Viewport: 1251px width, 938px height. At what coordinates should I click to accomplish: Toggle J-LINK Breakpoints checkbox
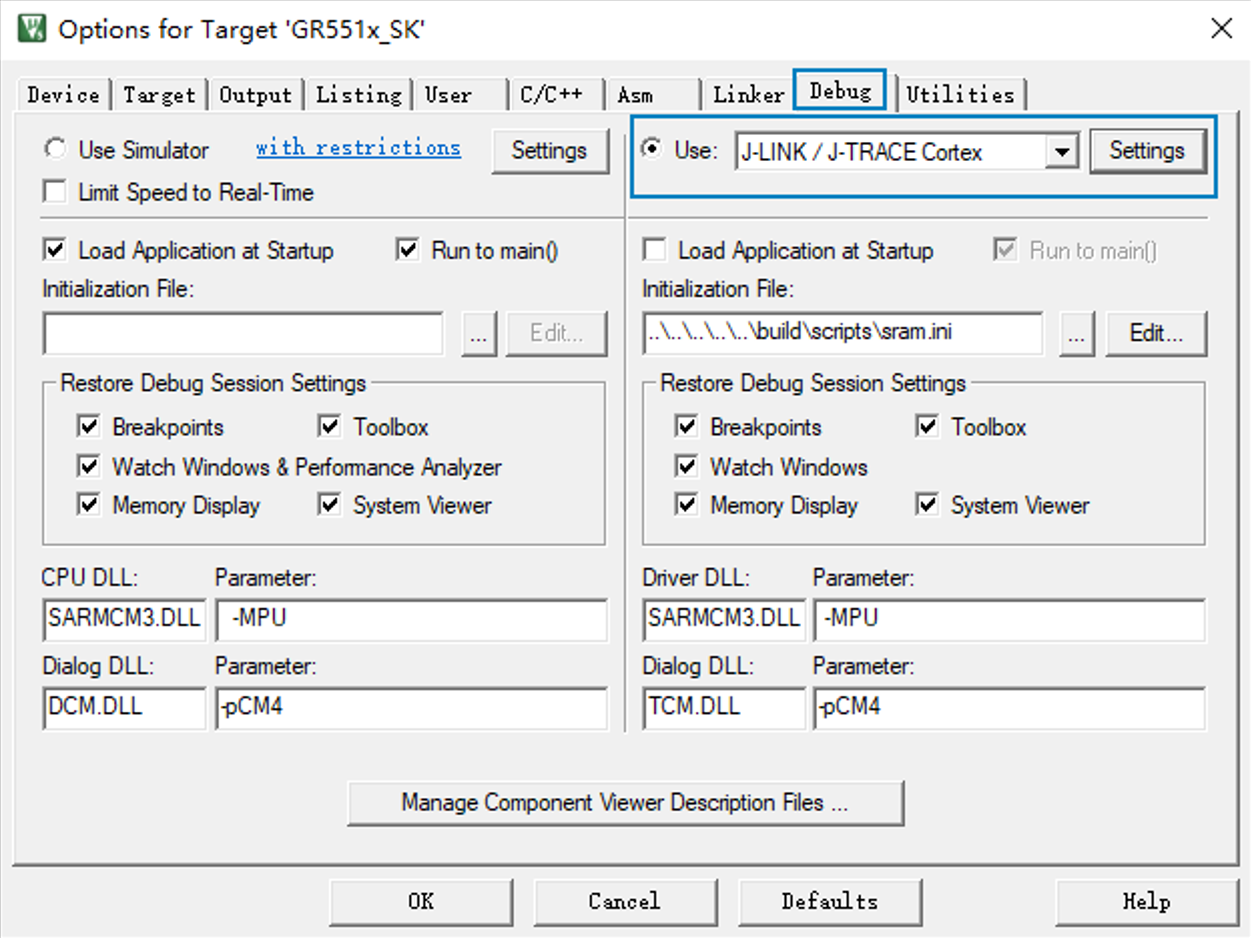[x=686, y=427]
